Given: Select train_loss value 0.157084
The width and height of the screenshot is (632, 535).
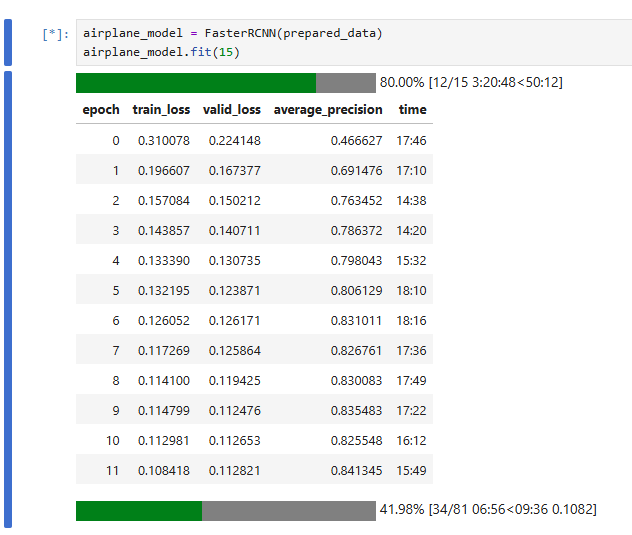Looking at the screenshot, I should coord(164,201).
